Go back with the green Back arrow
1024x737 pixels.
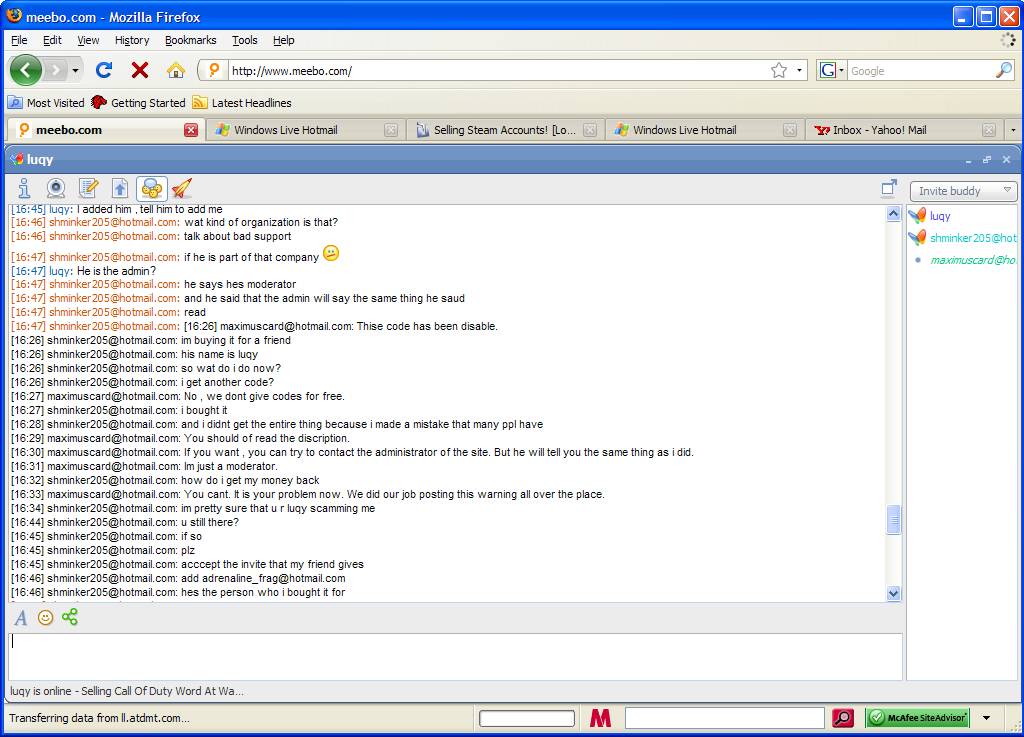[x=26, y=70]
